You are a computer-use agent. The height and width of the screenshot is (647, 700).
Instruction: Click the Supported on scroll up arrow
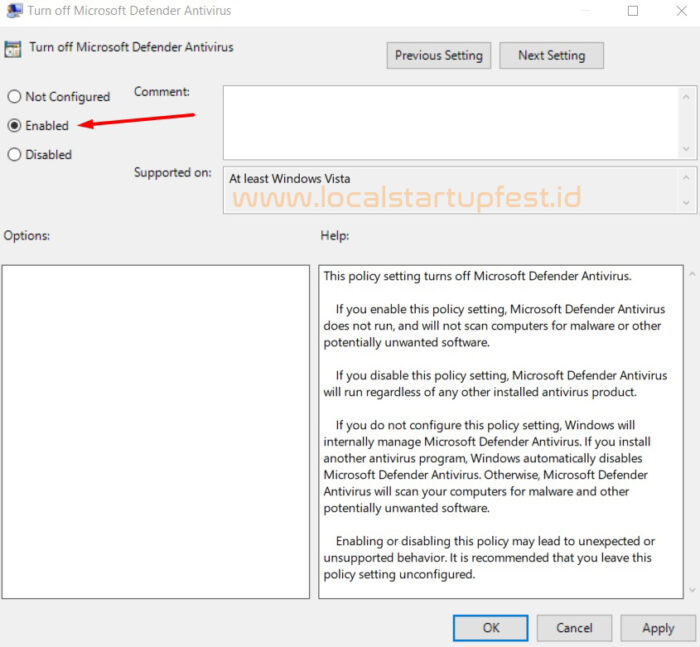point(686,178)
